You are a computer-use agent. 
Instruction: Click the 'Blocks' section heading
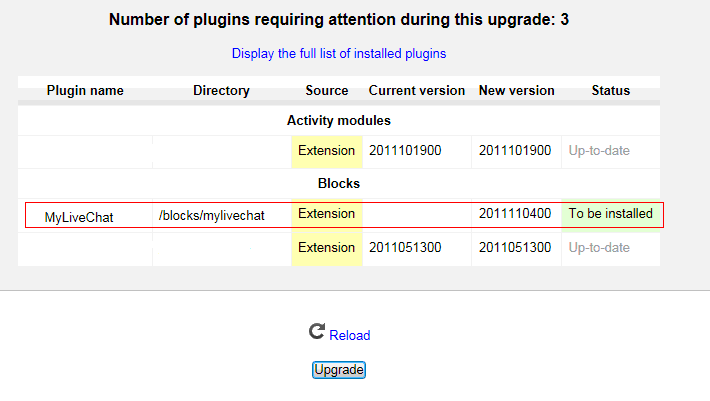(x=338, y=183)
